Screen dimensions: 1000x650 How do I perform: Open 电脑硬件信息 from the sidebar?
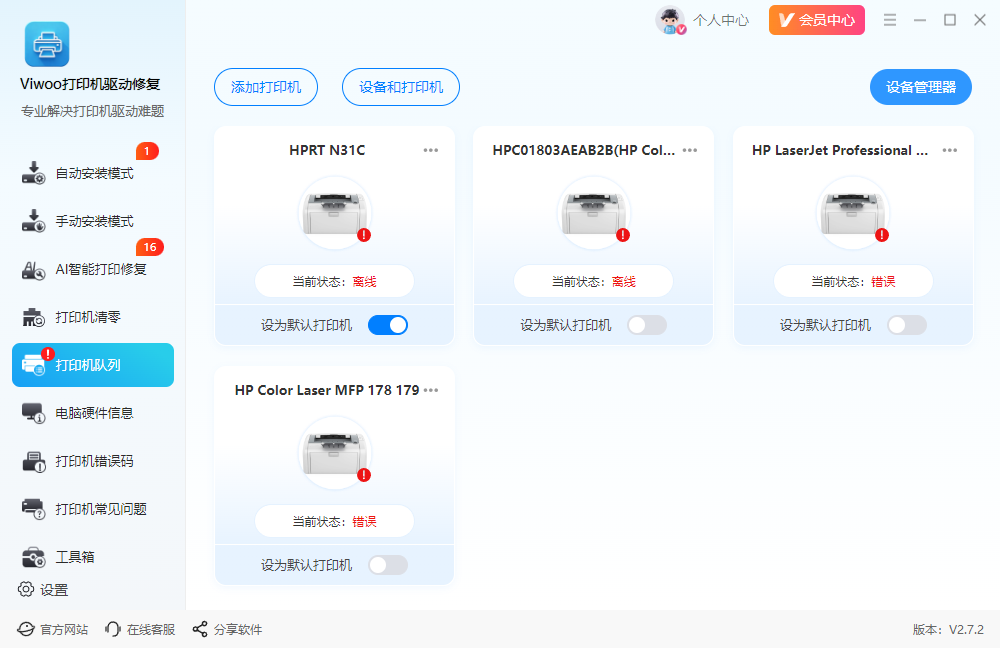(92, 413)
